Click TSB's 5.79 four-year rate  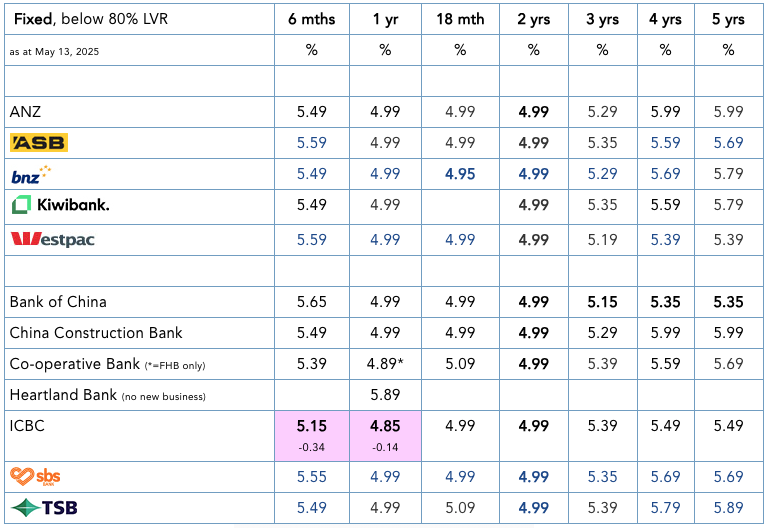pos(666,507)
